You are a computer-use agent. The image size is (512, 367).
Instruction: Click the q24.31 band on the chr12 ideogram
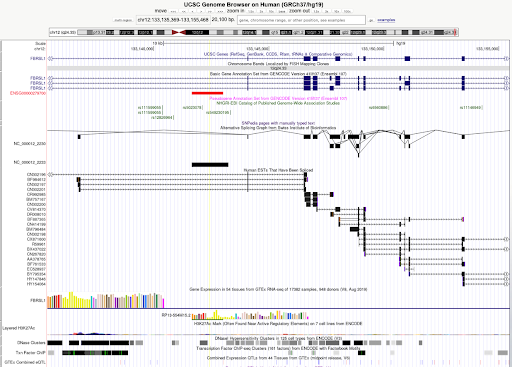tap(427, 32)
